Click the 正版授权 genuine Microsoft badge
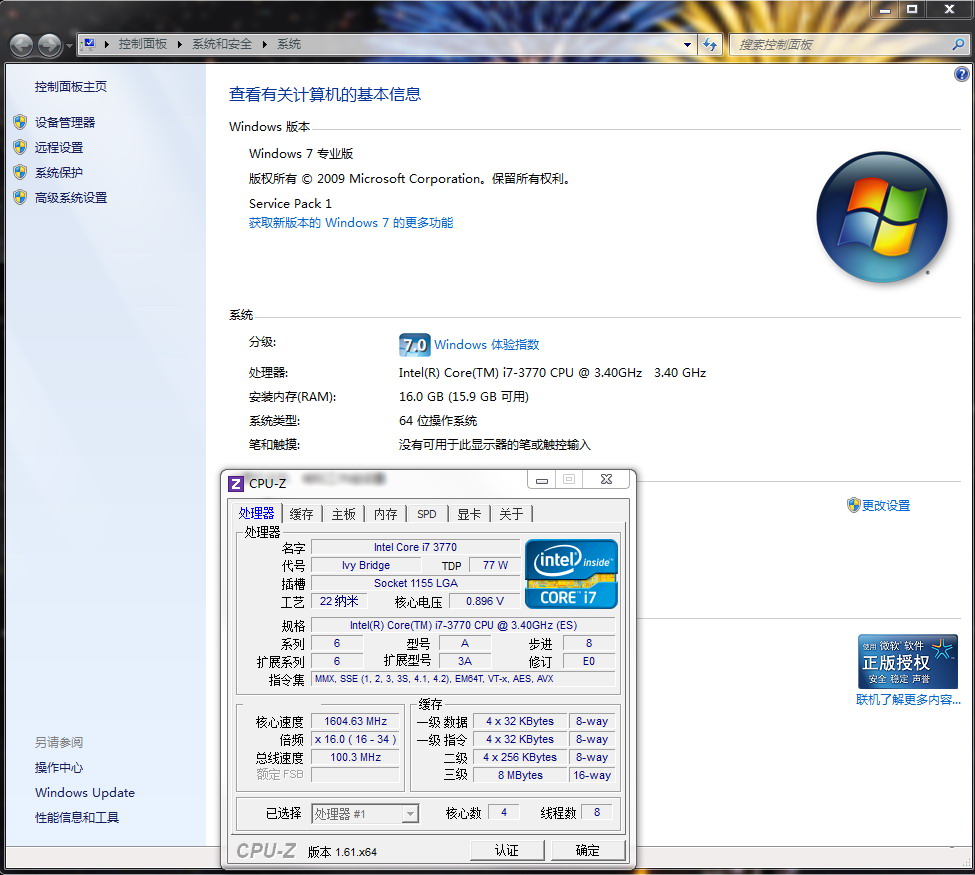The image size is (975, 875). coord(908,662)
